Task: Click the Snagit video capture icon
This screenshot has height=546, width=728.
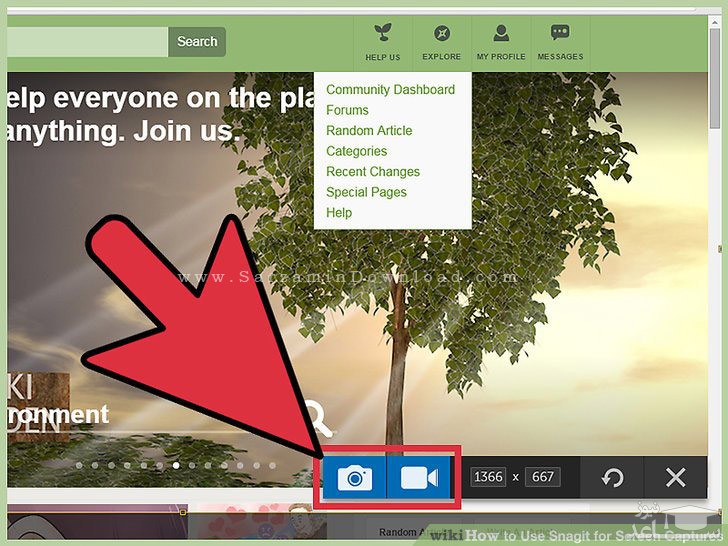Action: pos(419,478)
